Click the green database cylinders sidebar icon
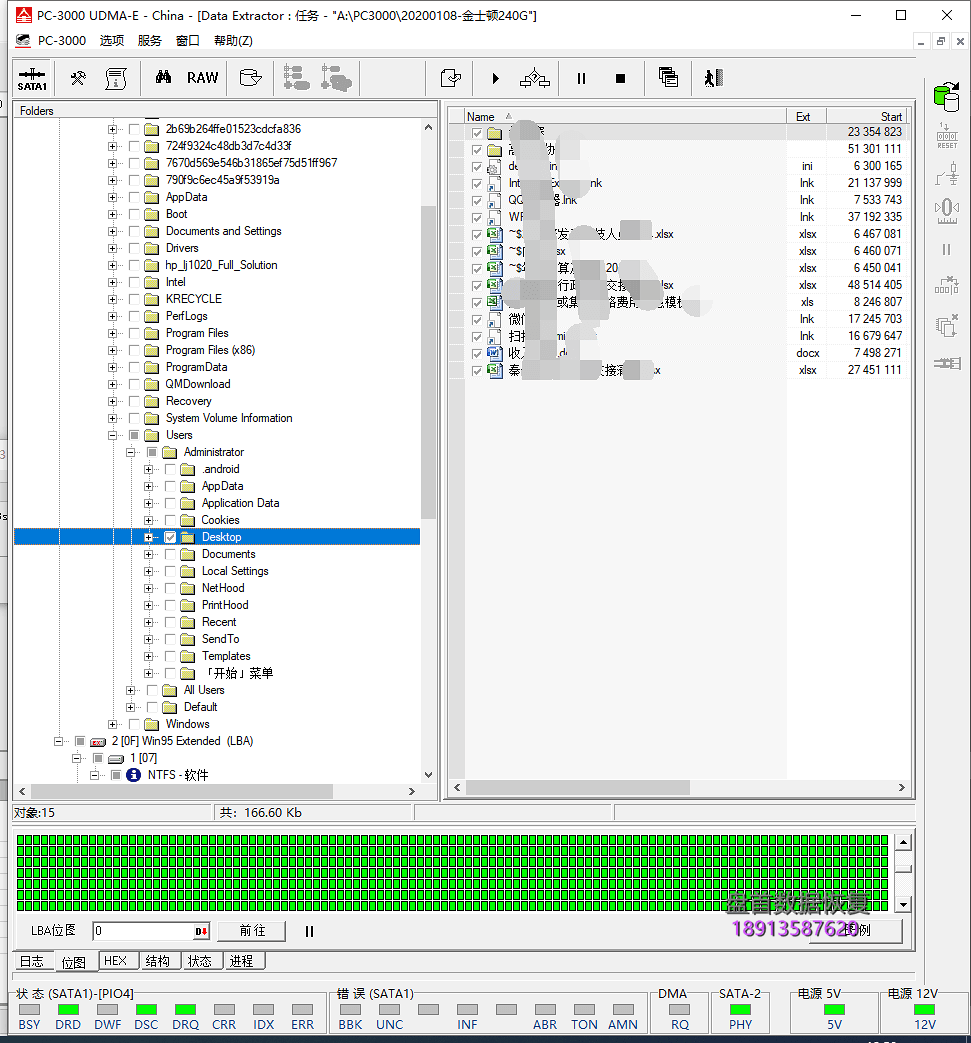Screen dimensions: 971x1043 pyautogui.click(x=946, y=97)
